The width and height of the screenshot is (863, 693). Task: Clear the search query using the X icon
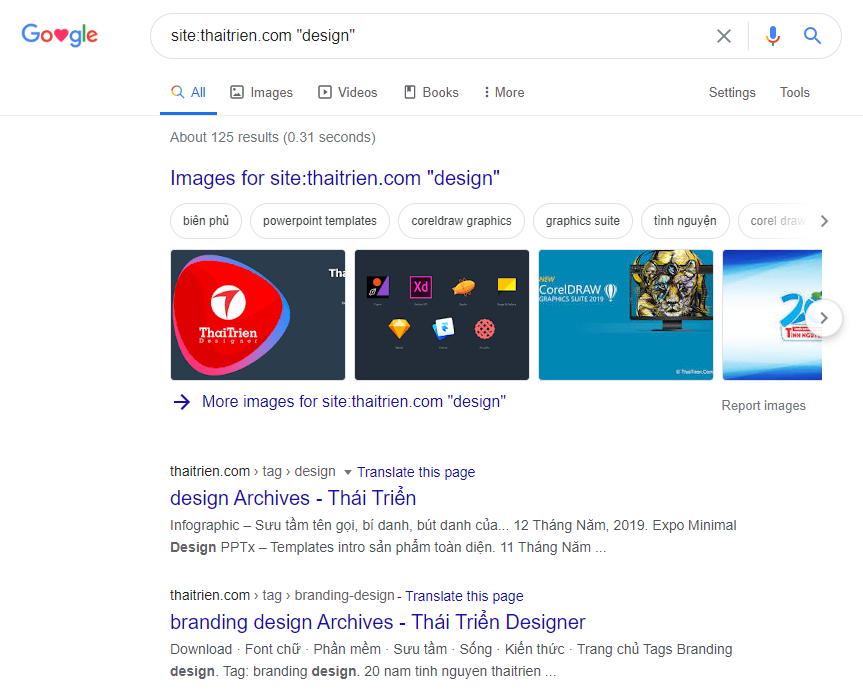pyautogui.click(x=724, y=35)
